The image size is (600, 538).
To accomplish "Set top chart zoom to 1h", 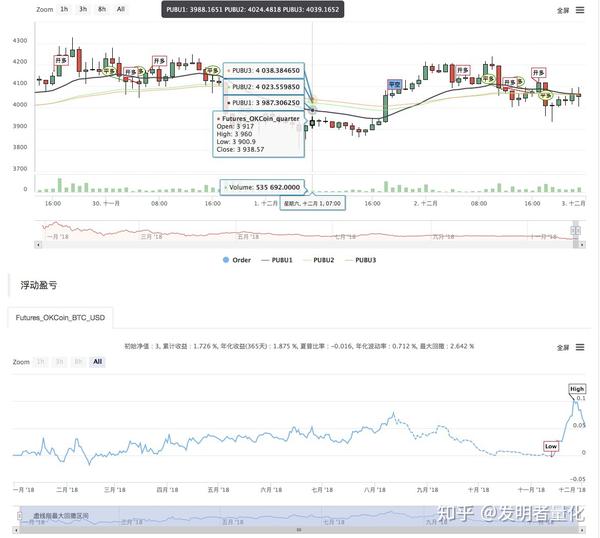I will coord(64,9).
